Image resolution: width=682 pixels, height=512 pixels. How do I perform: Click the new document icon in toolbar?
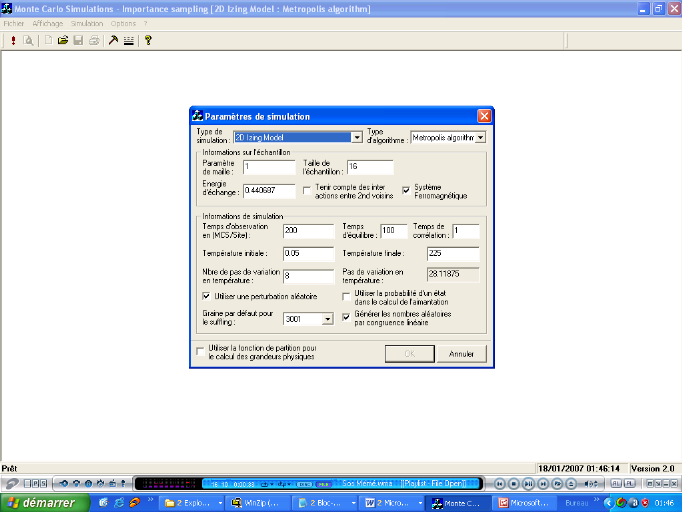(x=47, y=41)
